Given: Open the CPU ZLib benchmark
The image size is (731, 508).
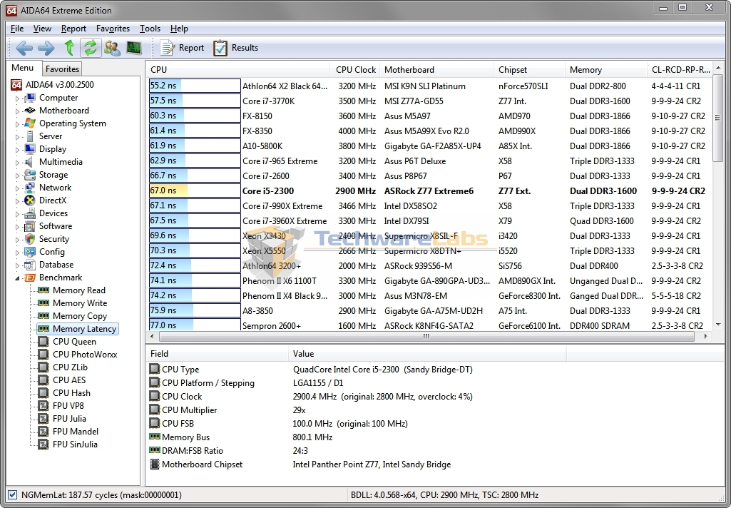Looking at the screenshot, I should click(62, 367).
